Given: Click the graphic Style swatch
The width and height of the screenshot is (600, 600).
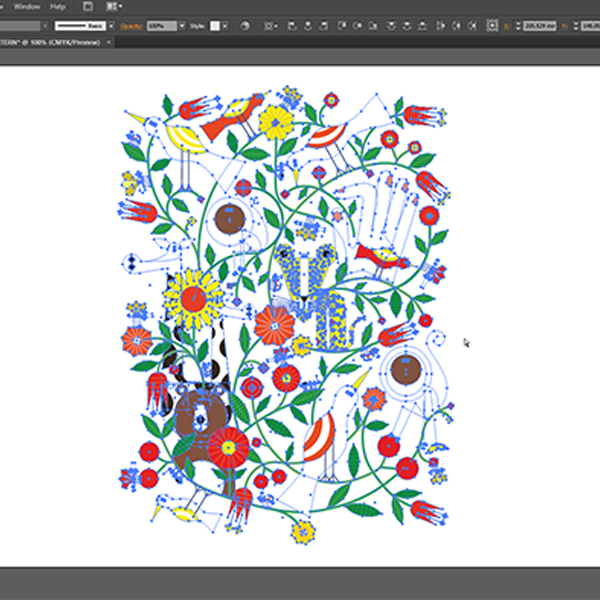Looking at the screenshot, I should pos(214,24).
